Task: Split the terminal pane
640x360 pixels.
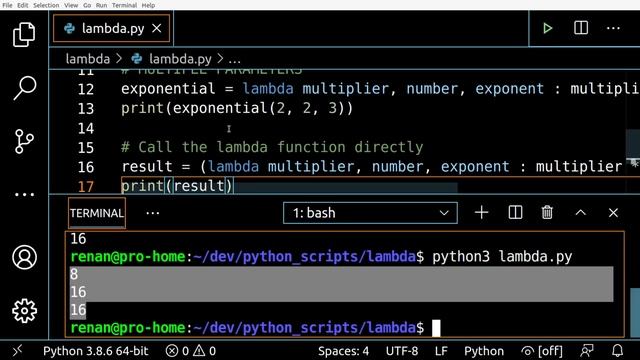Action: coord(515,213)
